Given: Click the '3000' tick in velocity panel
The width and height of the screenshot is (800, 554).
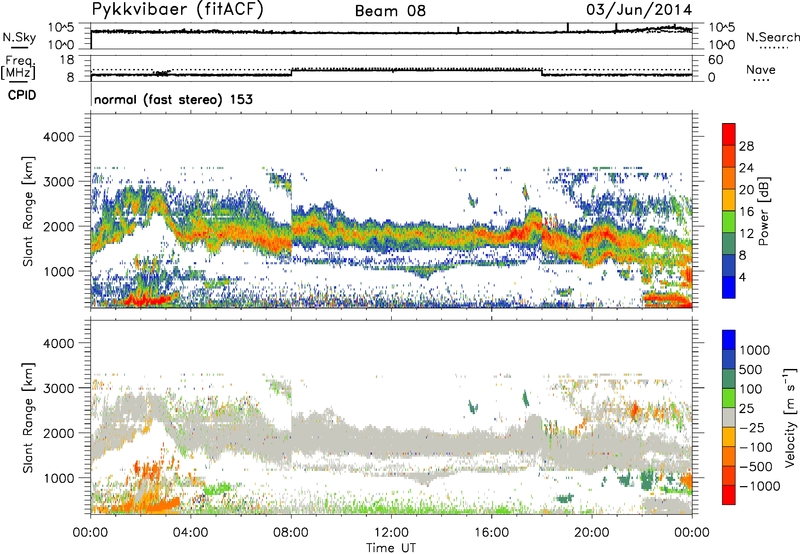Looking at the screenshot, I should (x=58, y=388).
